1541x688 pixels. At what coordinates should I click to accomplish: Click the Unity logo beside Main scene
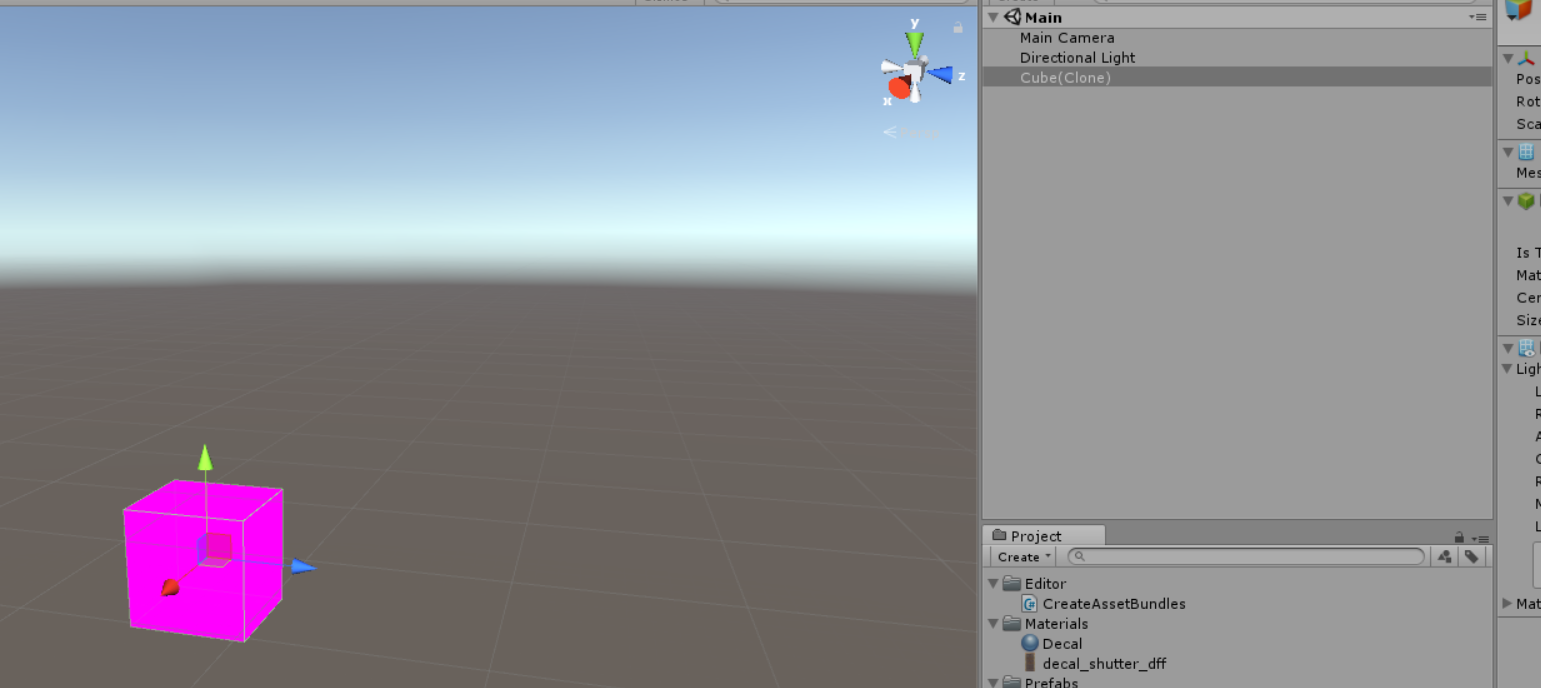click(x=1013, y=17)
